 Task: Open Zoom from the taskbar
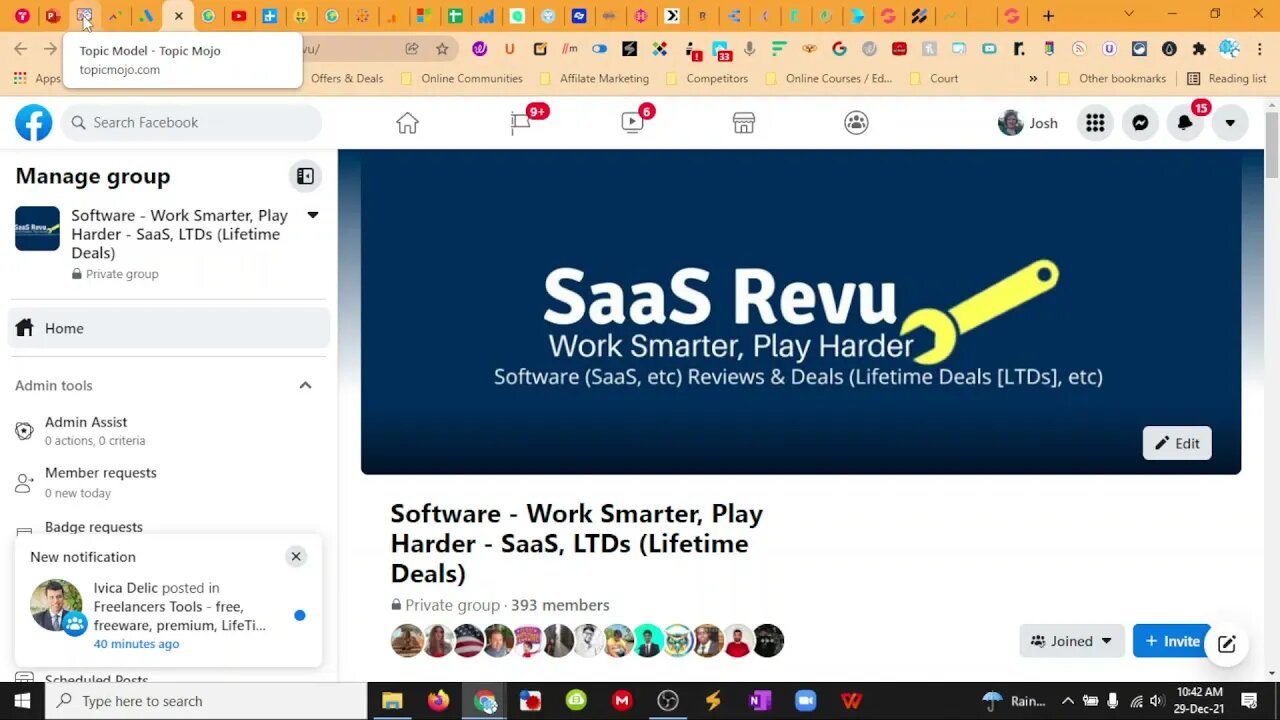805,701
